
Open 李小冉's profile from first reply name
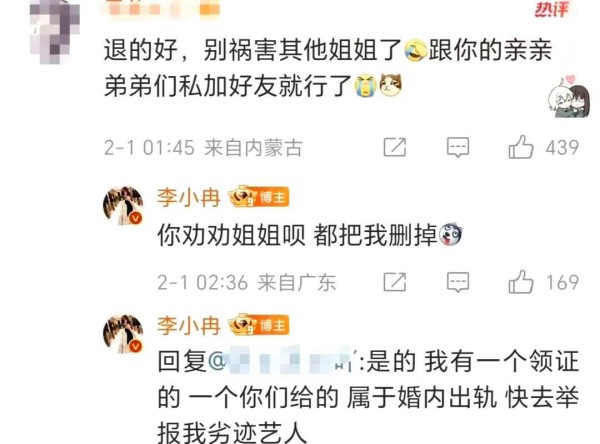click(x=188, y=198)
